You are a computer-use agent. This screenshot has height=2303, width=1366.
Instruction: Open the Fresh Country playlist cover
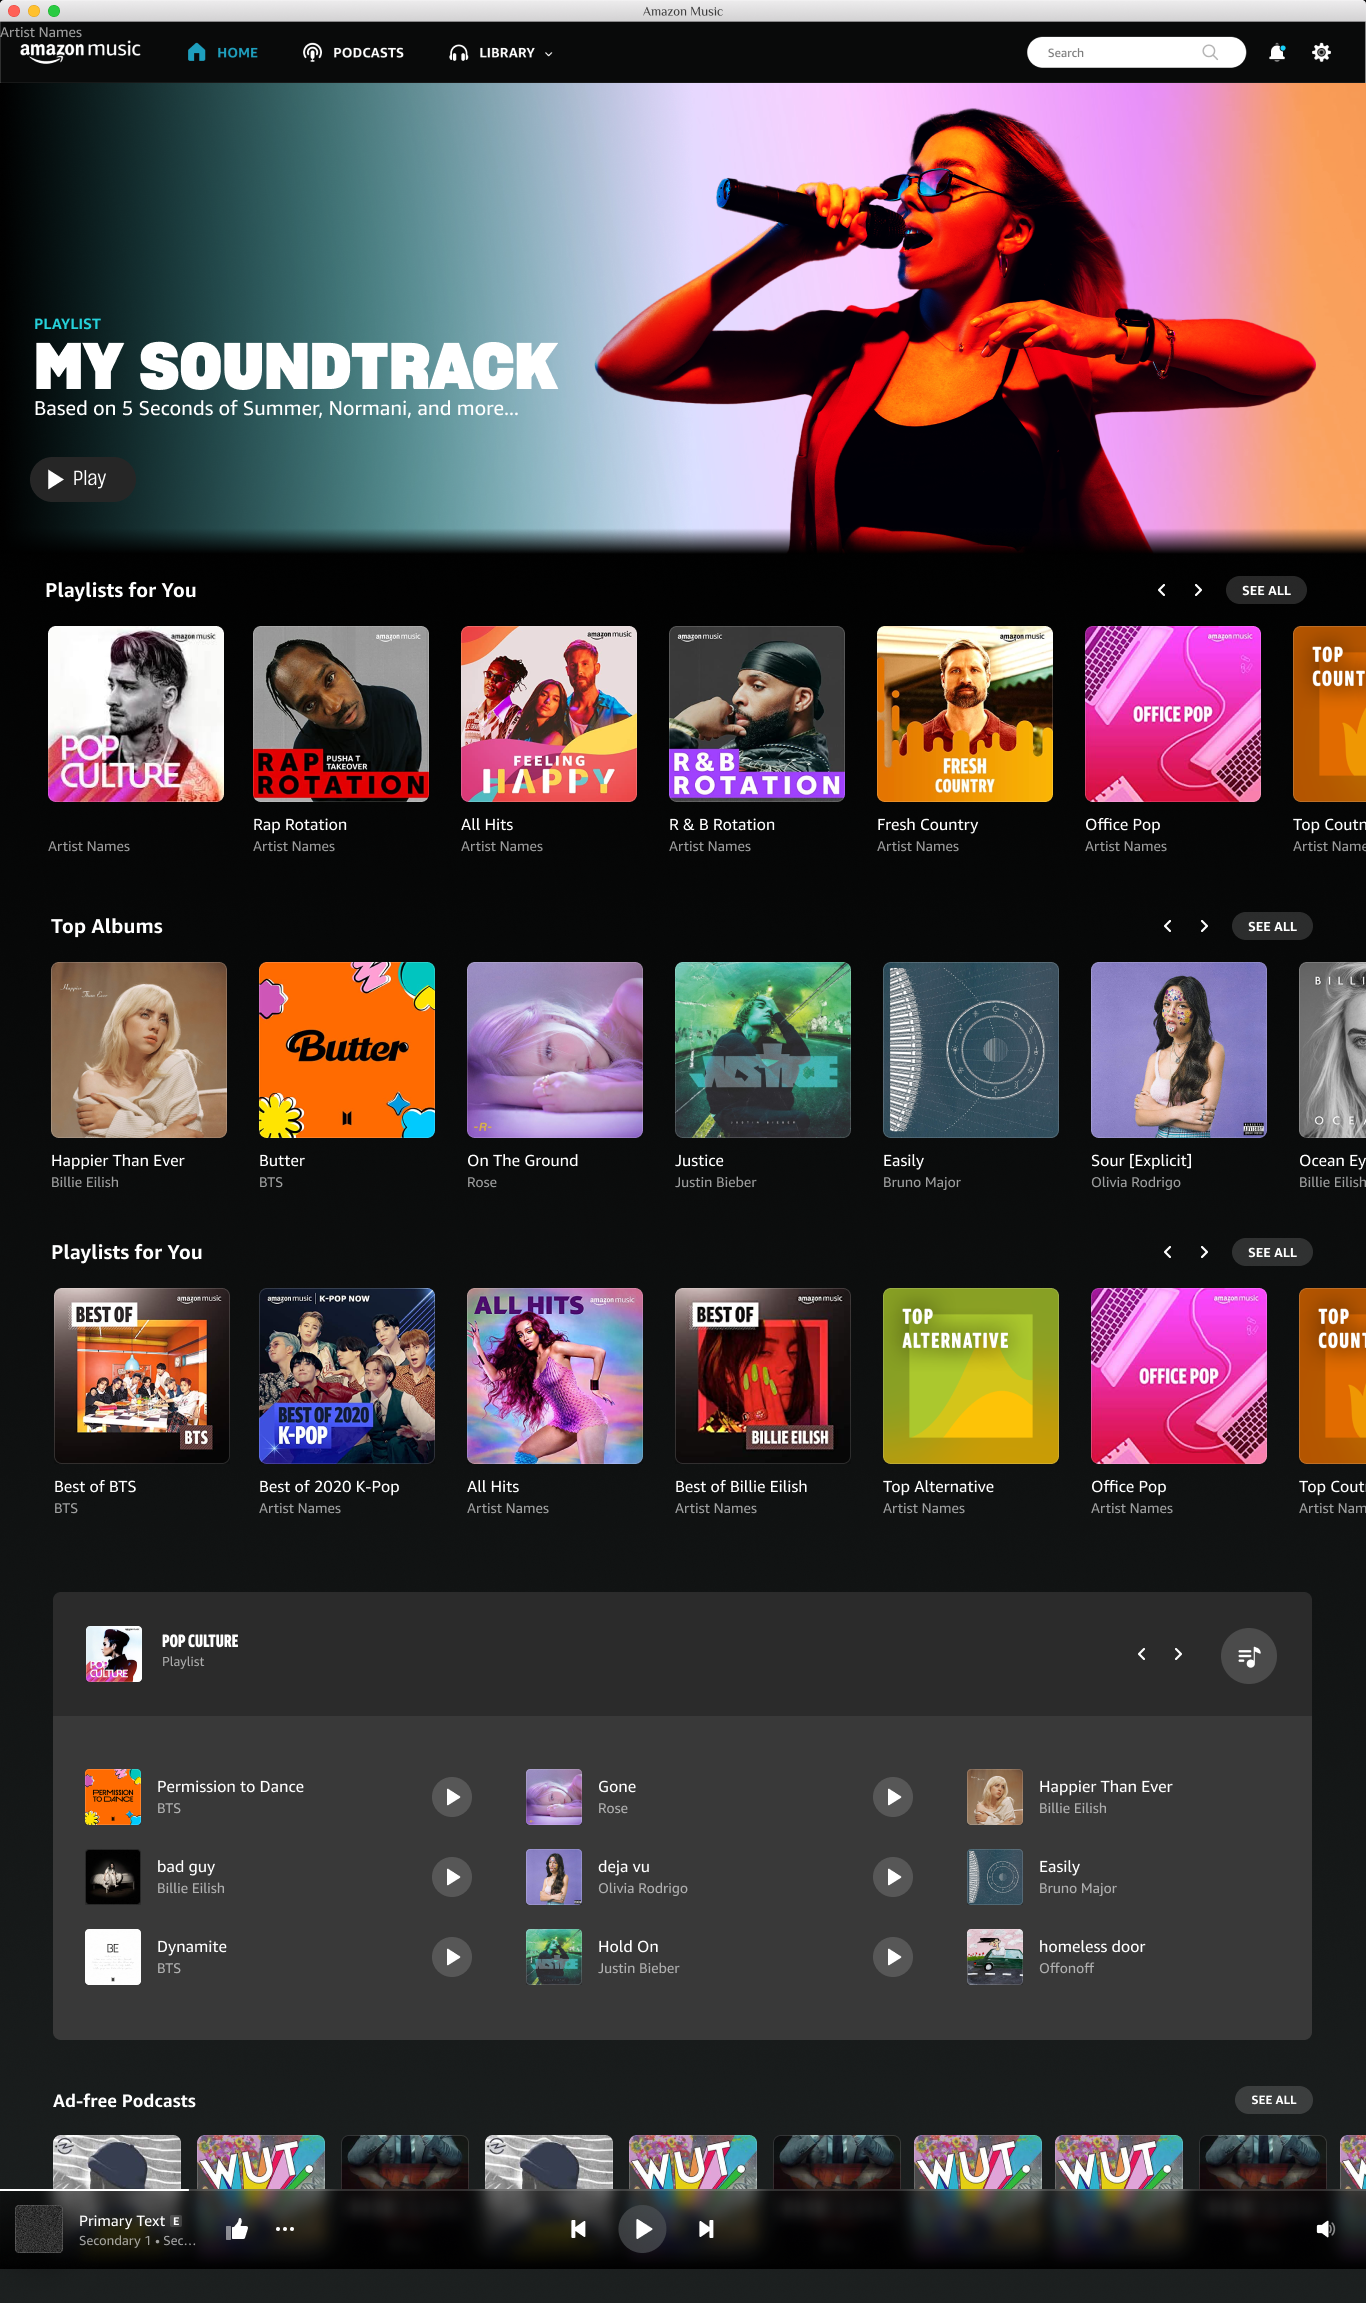[965, 714]
